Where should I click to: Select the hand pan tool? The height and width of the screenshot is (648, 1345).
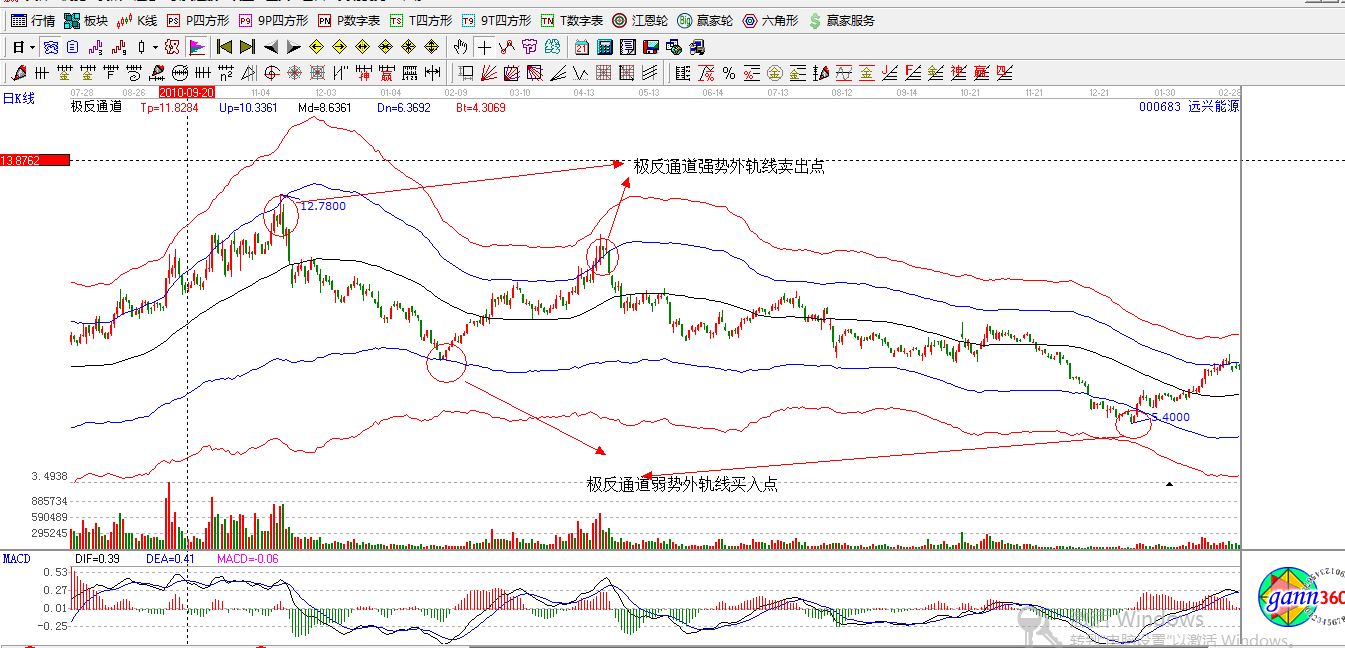[460, 47]
